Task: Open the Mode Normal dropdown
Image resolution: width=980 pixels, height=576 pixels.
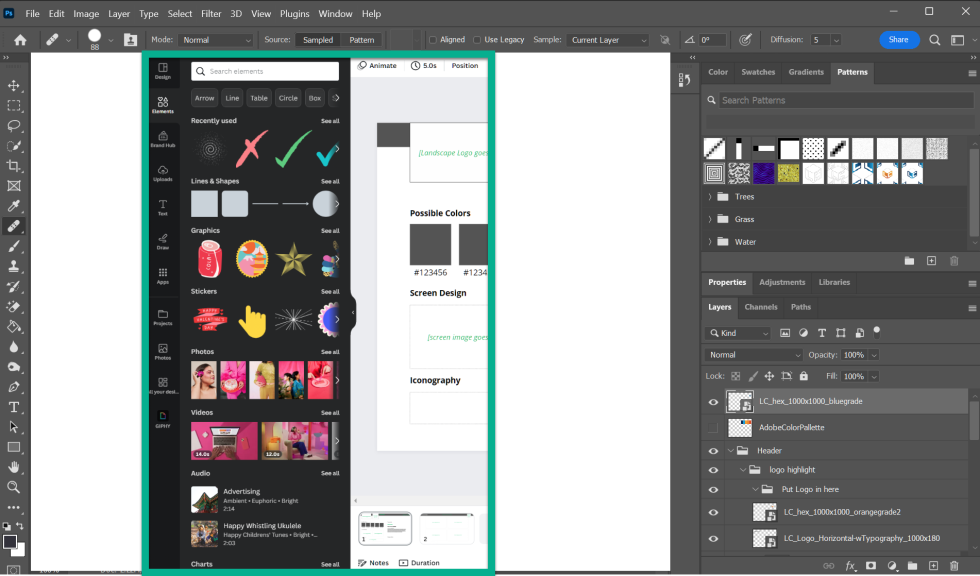Action: coord(216,40)
